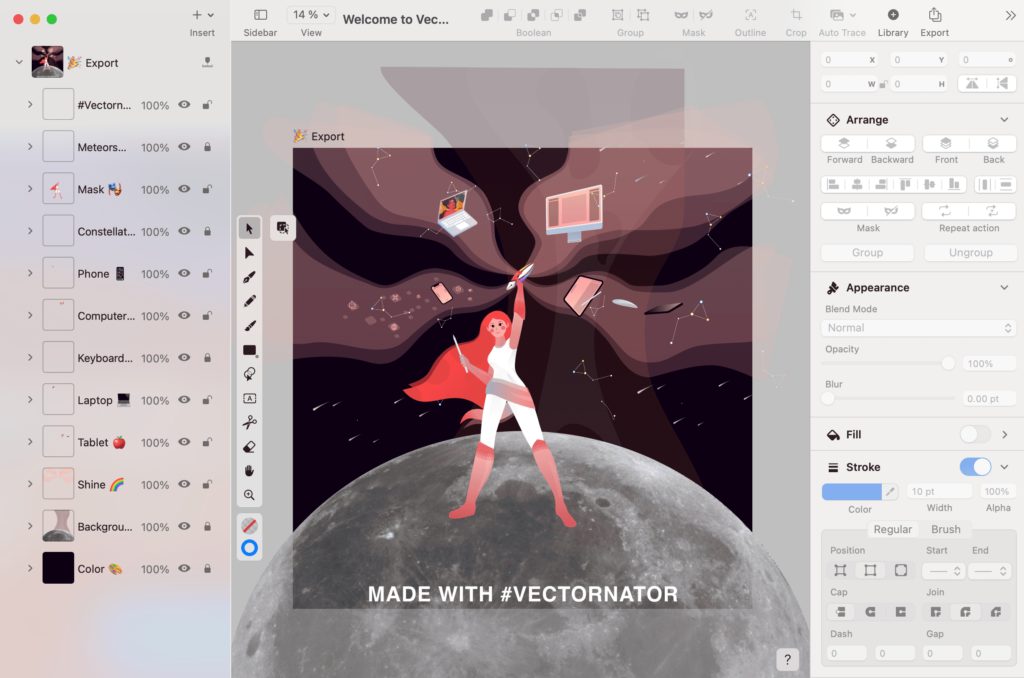This screenshot has height=678, width=1024.
Task: Show more toolbar items chevrons
Action: [1010, 16]
